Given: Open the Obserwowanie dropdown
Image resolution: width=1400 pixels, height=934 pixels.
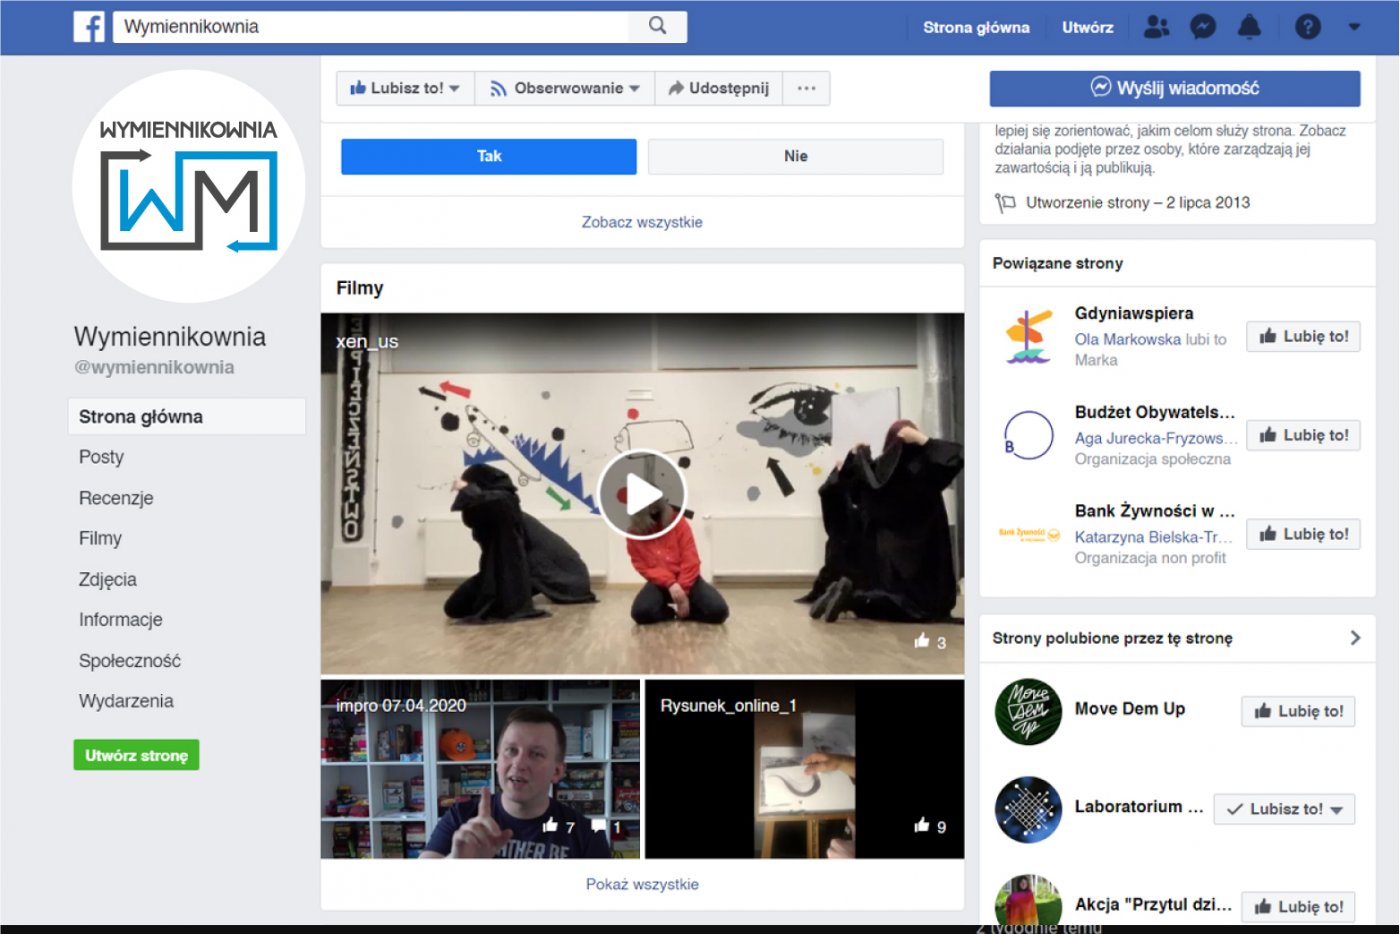Looking at the screenshot, I should coord(564,88).
